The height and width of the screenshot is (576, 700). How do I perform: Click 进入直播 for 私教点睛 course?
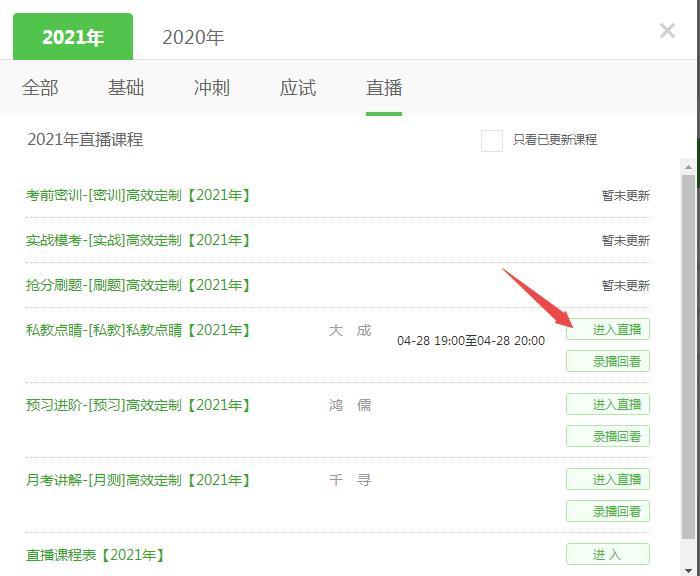608,329
